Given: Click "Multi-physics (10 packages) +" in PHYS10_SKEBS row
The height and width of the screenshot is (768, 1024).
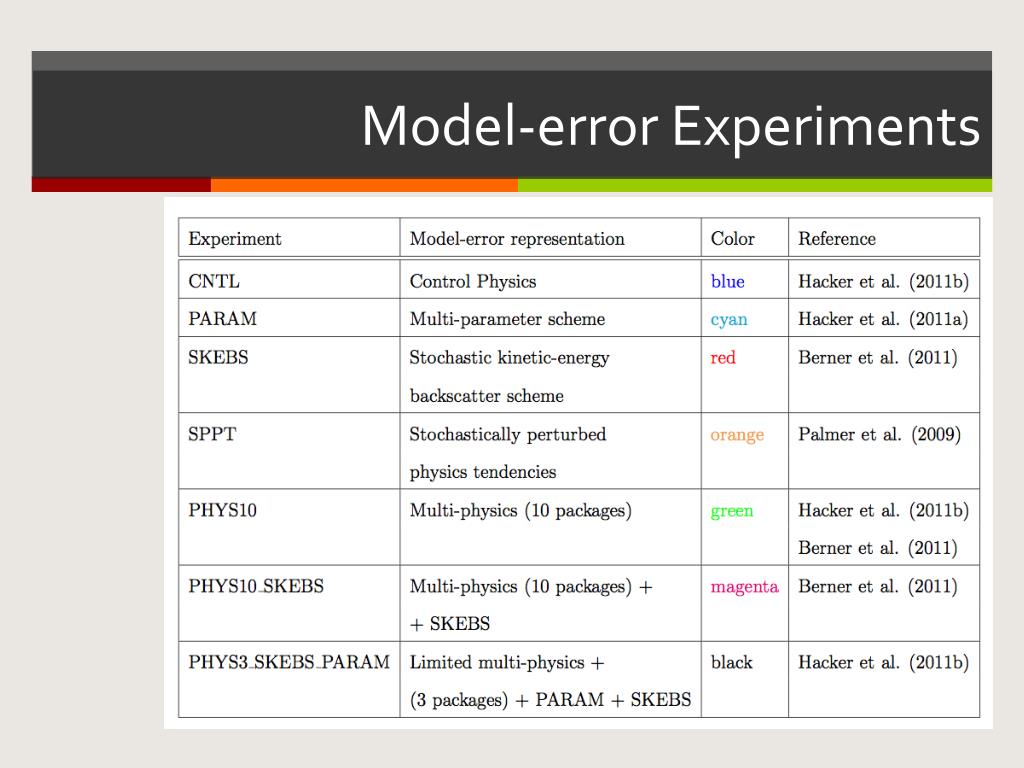Looking at the screenshot, I should point(531,587).
